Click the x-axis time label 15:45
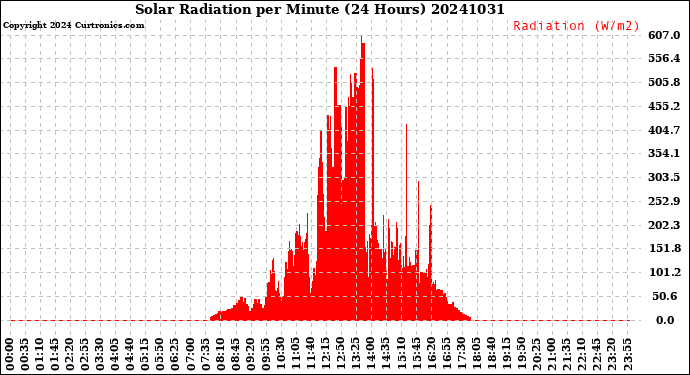Screen dimensions: 690x375 (416, 355)
